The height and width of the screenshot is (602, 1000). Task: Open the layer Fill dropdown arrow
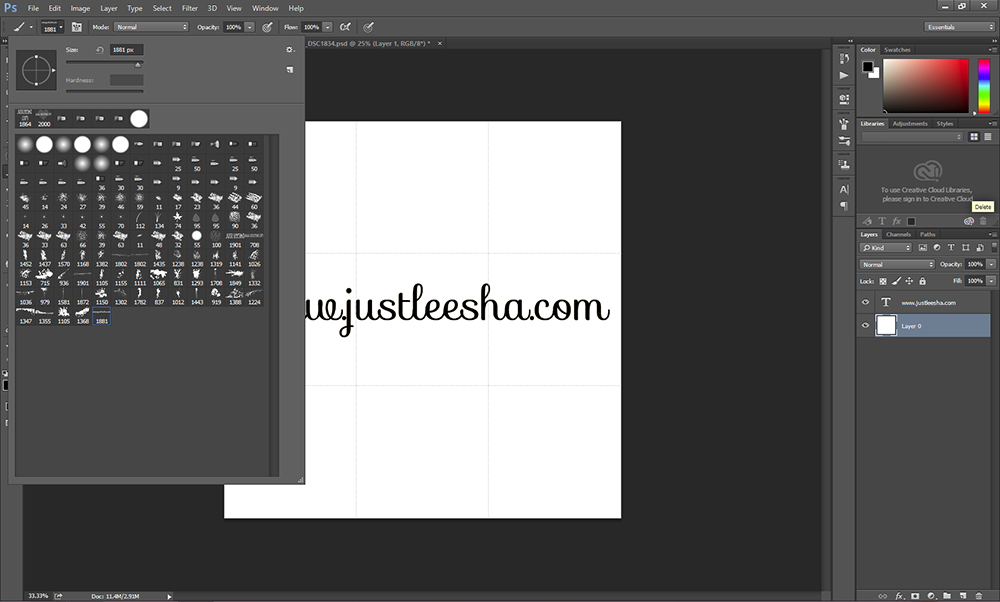click(991, 281)
